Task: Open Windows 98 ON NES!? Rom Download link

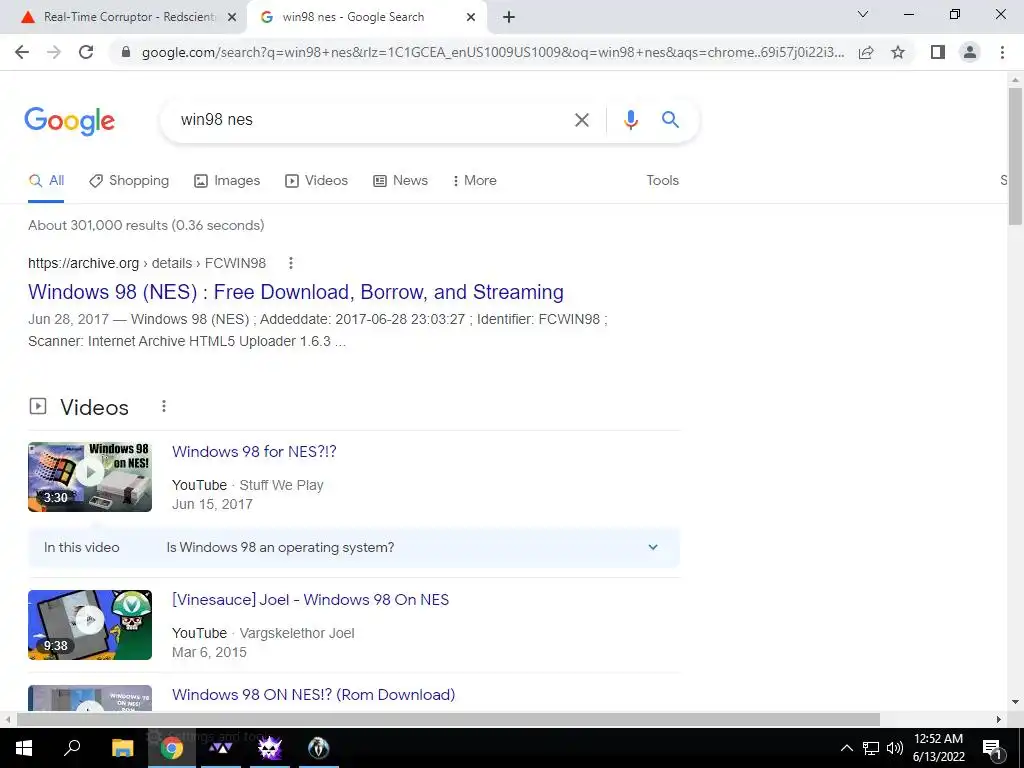Action: tap(313, 694)
